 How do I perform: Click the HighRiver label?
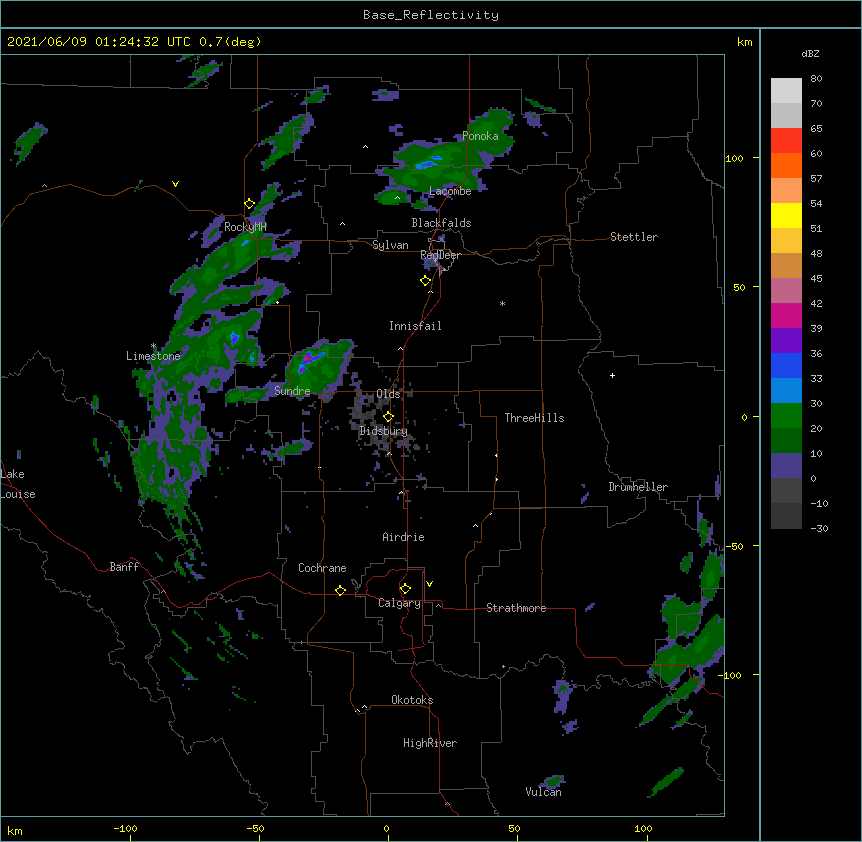coord(430,743)
